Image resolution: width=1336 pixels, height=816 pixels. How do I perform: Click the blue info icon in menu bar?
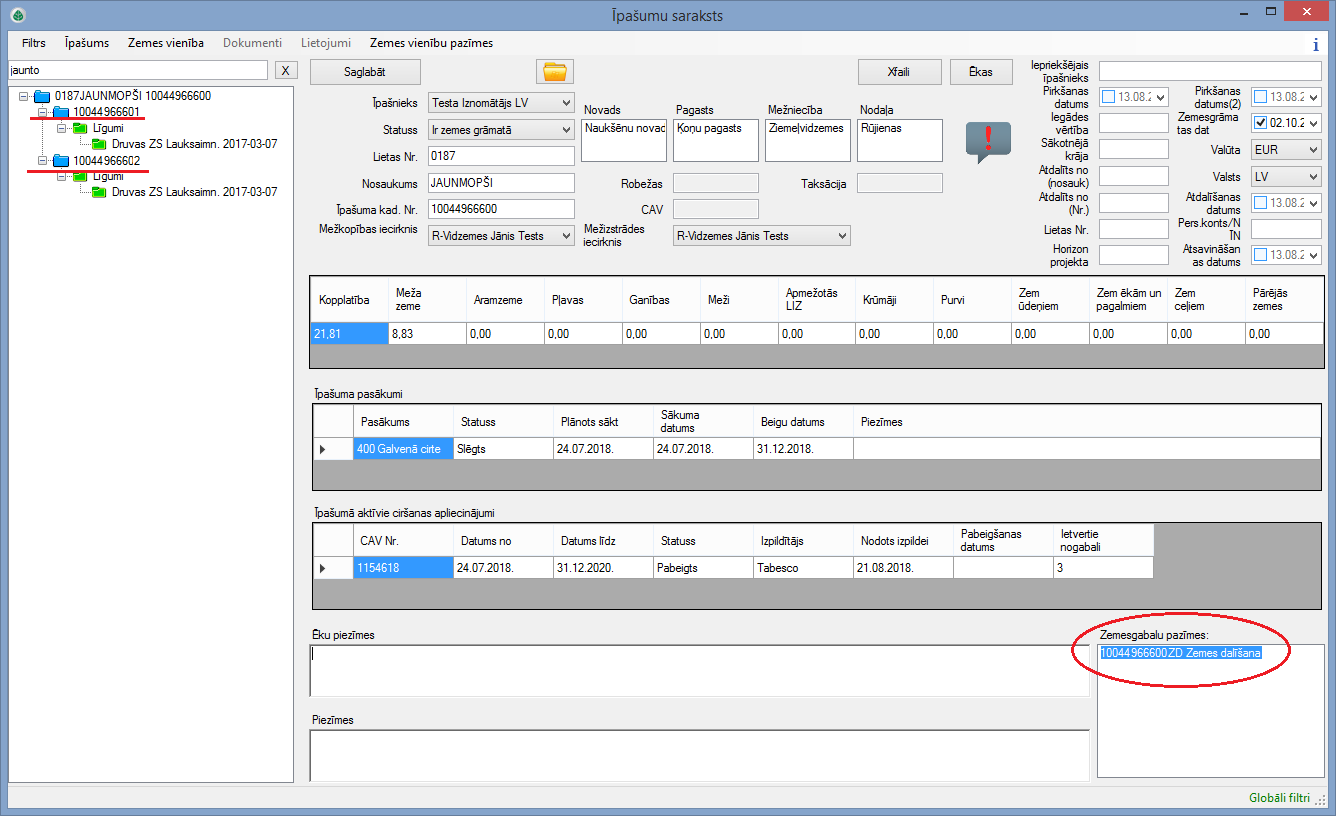[x=1315, y=44]
